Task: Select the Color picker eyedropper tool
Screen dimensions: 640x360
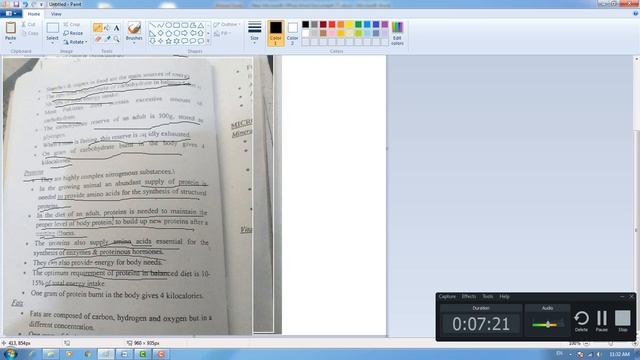Action: click(x=107, y=39)
